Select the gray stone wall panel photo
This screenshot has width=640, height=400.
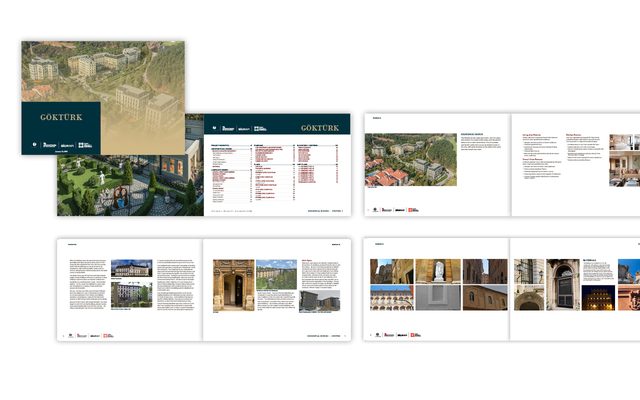pyautogui.click(x=438, y=298)
